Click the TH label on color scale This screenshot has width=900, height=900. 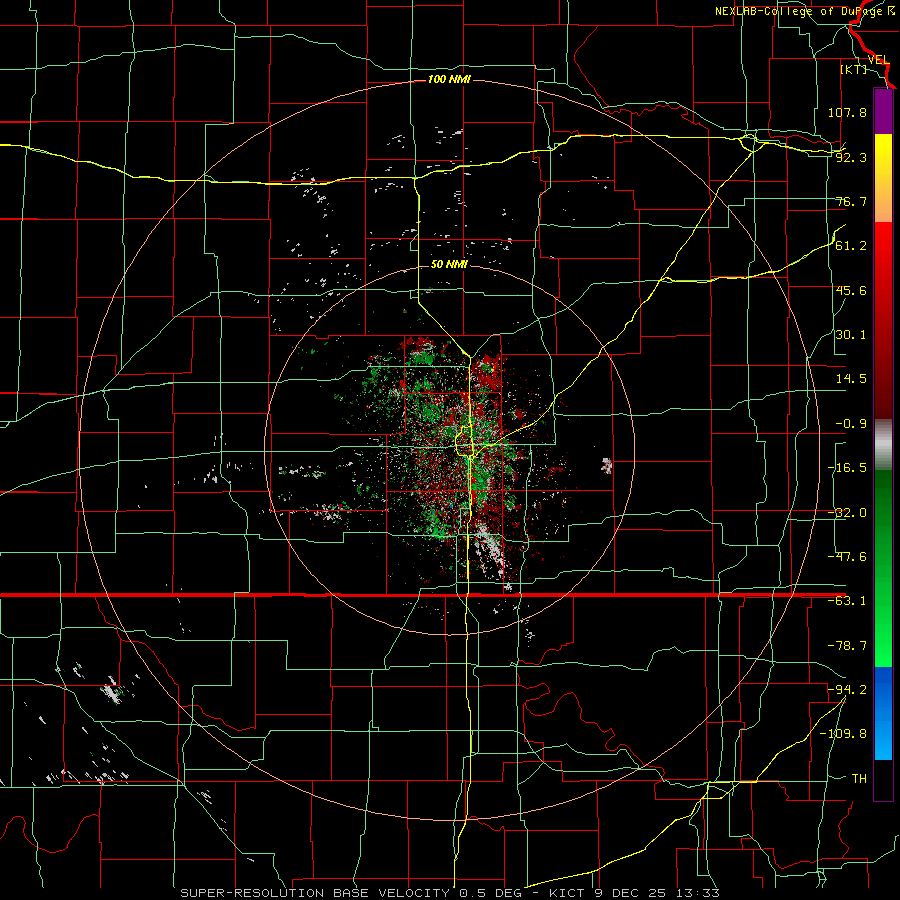(x=859, y=778)
